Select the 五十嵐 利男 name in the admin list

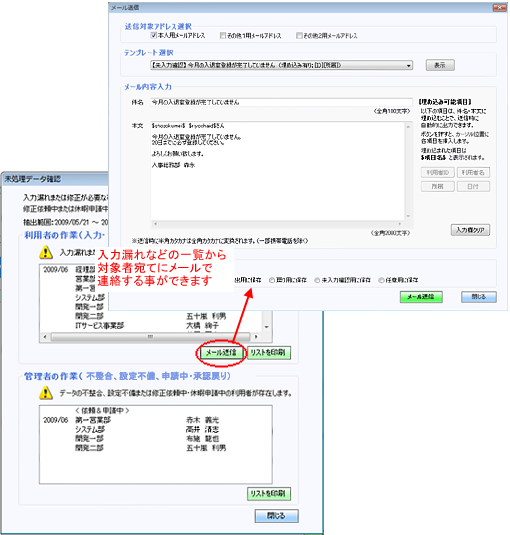tap(206, 448)
